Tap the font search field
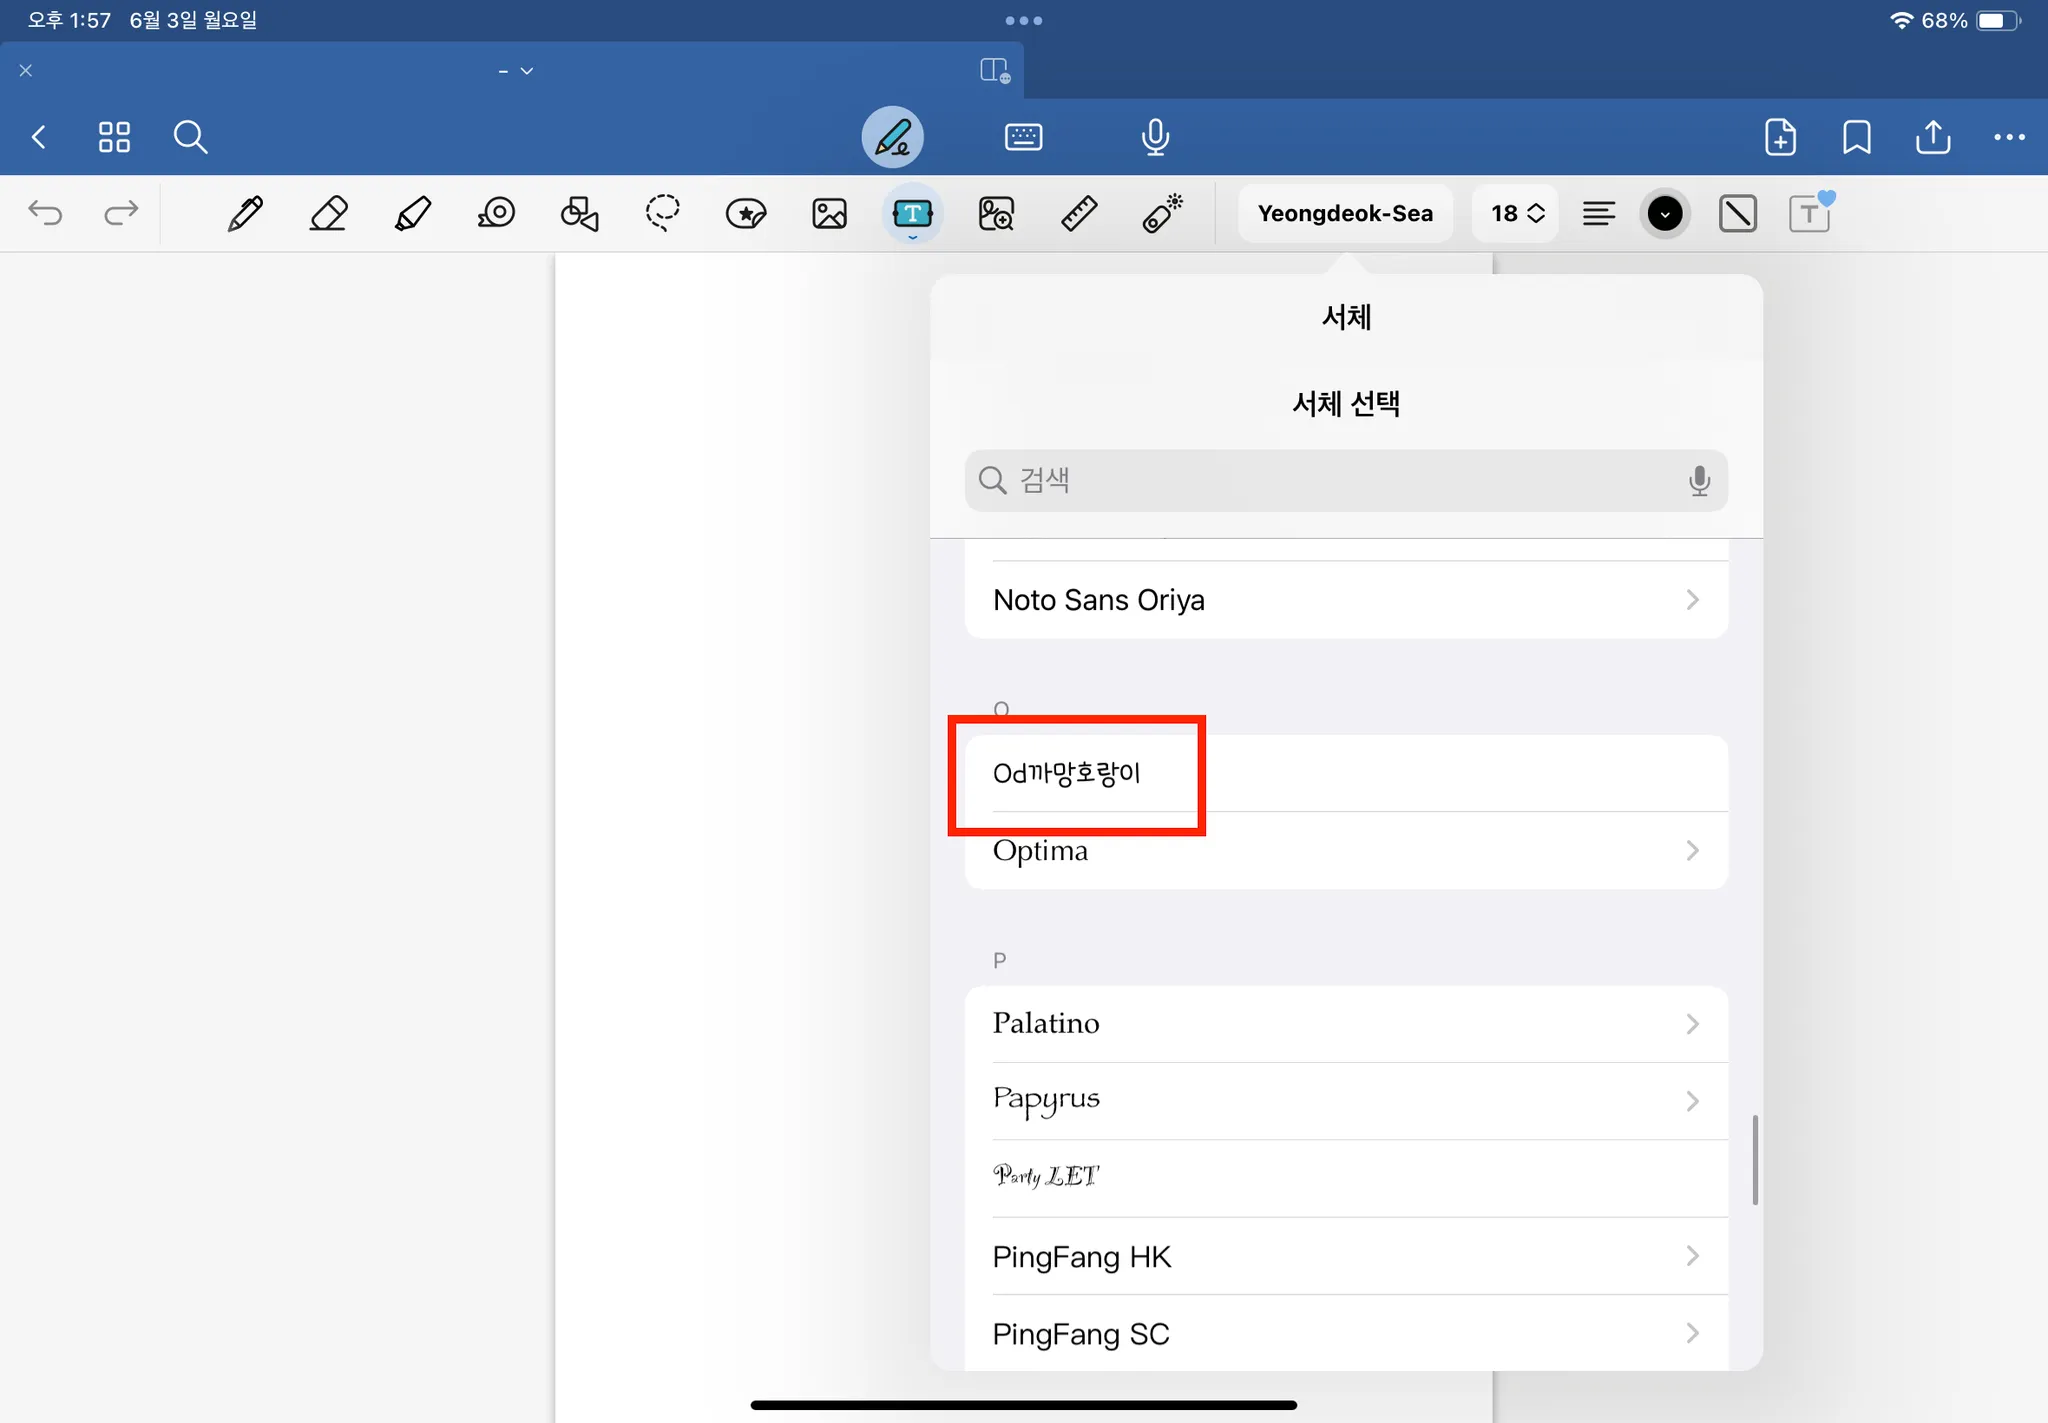2048x1423 pixels. click(1344, 480)
